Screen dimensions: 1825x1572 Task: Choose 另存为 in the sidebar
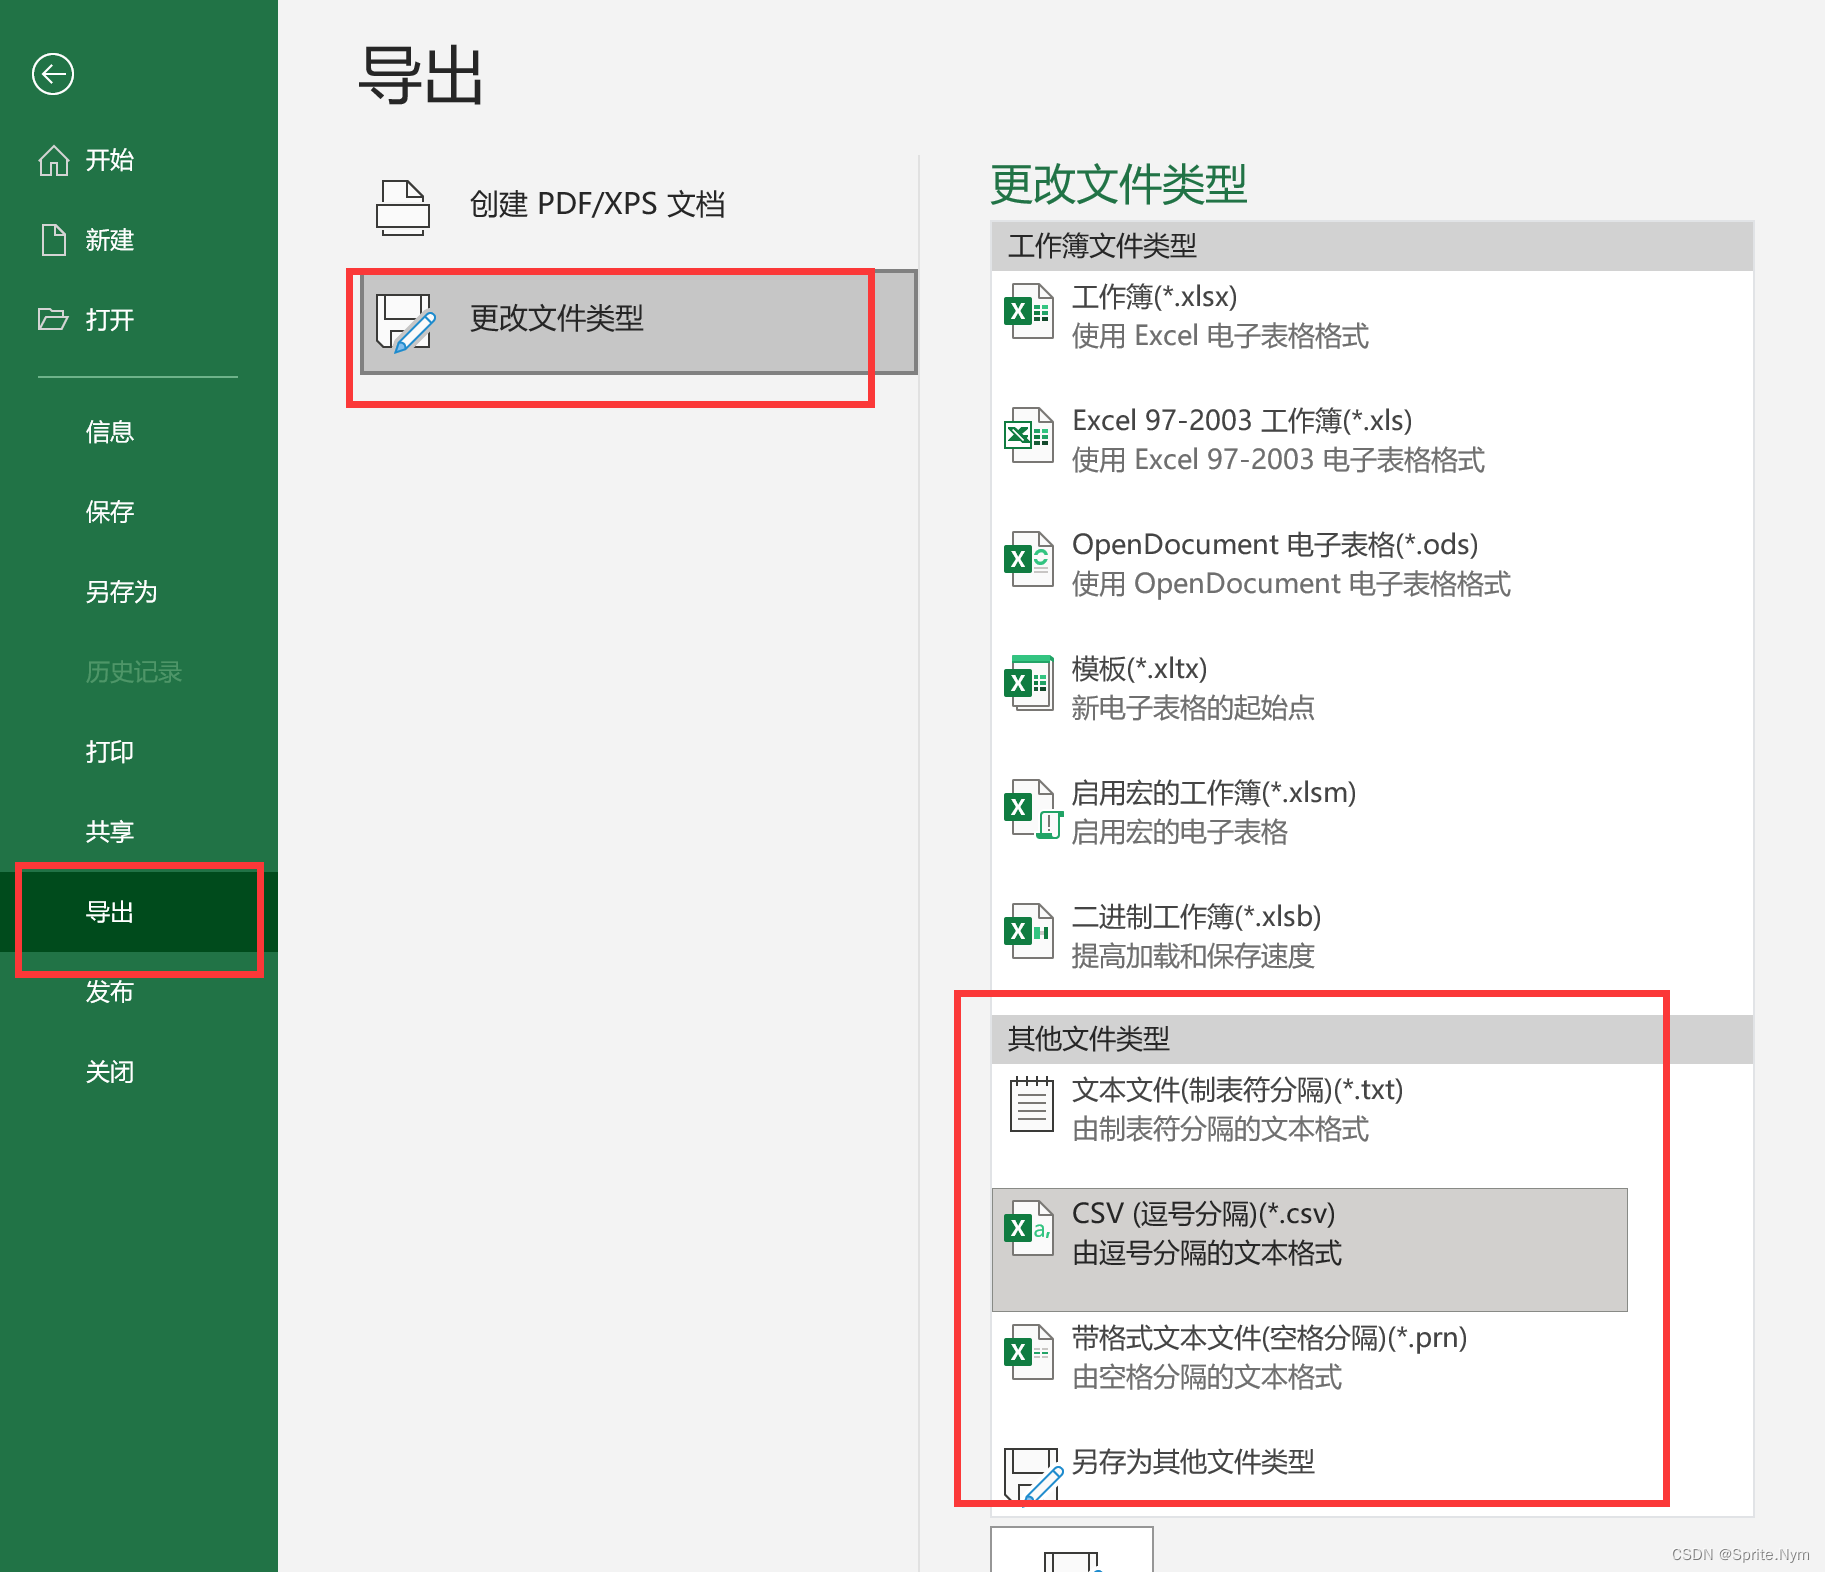139,592
